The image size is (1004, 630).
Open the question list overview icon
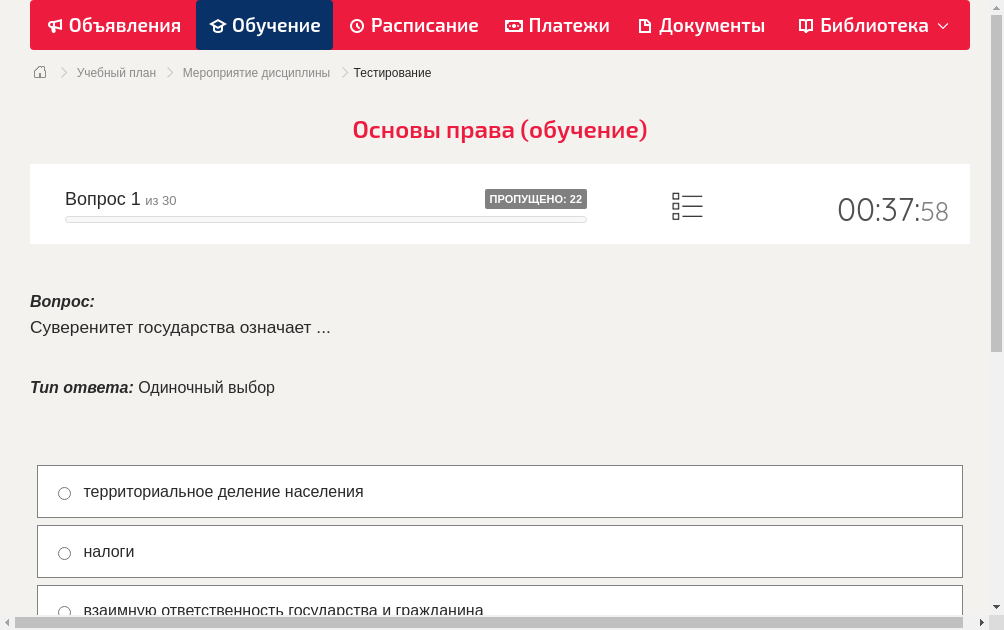coord(687,206)
